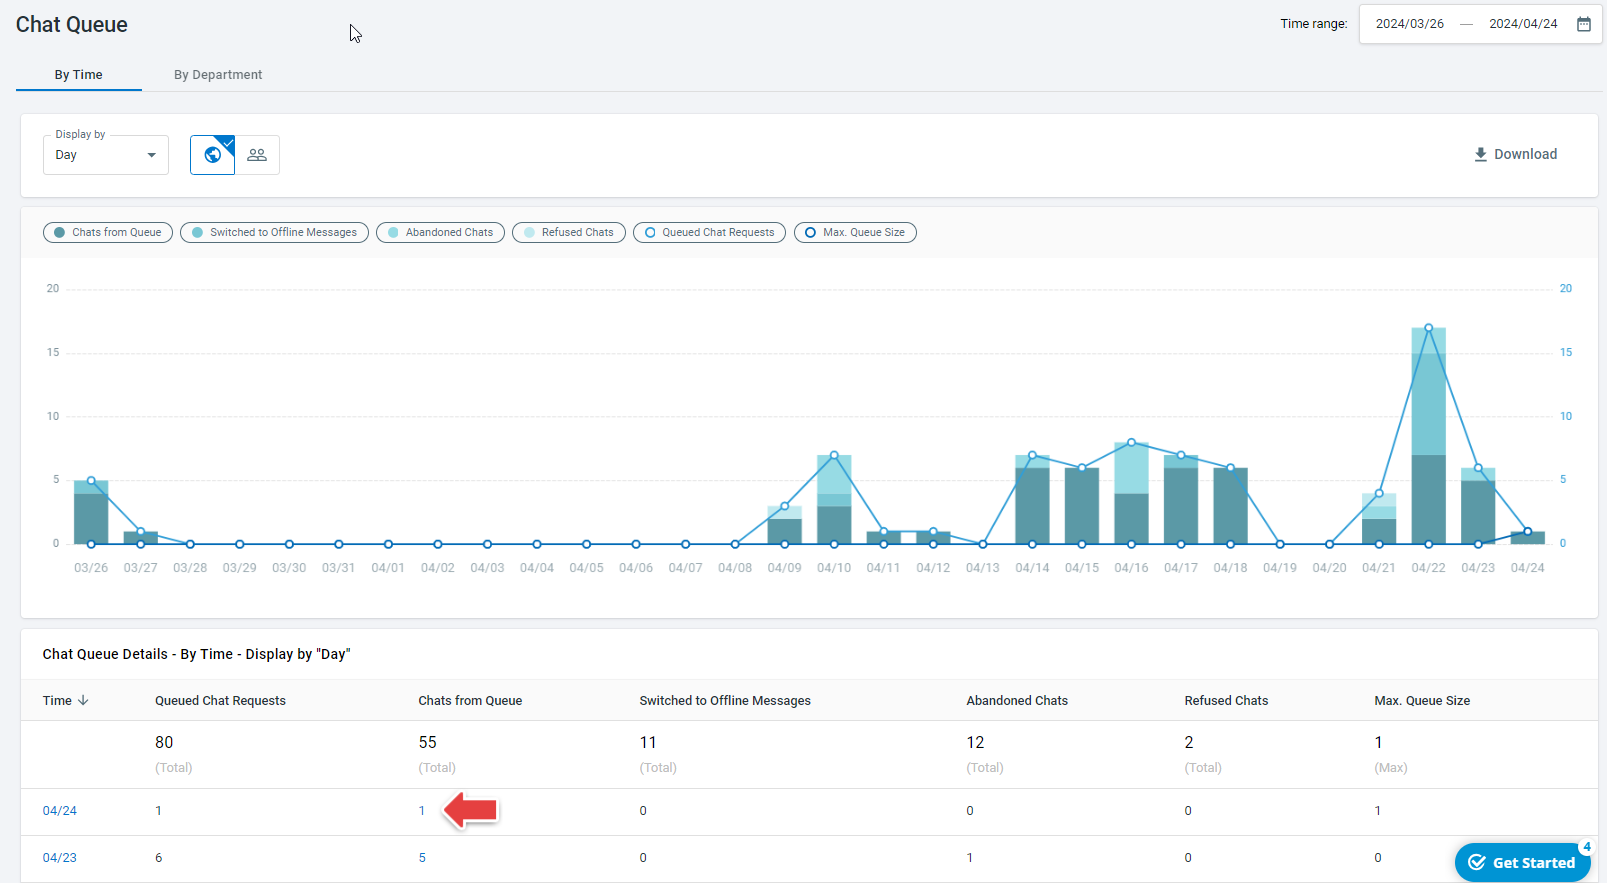Click the total value 55
1607x883 pixels.
427,743
